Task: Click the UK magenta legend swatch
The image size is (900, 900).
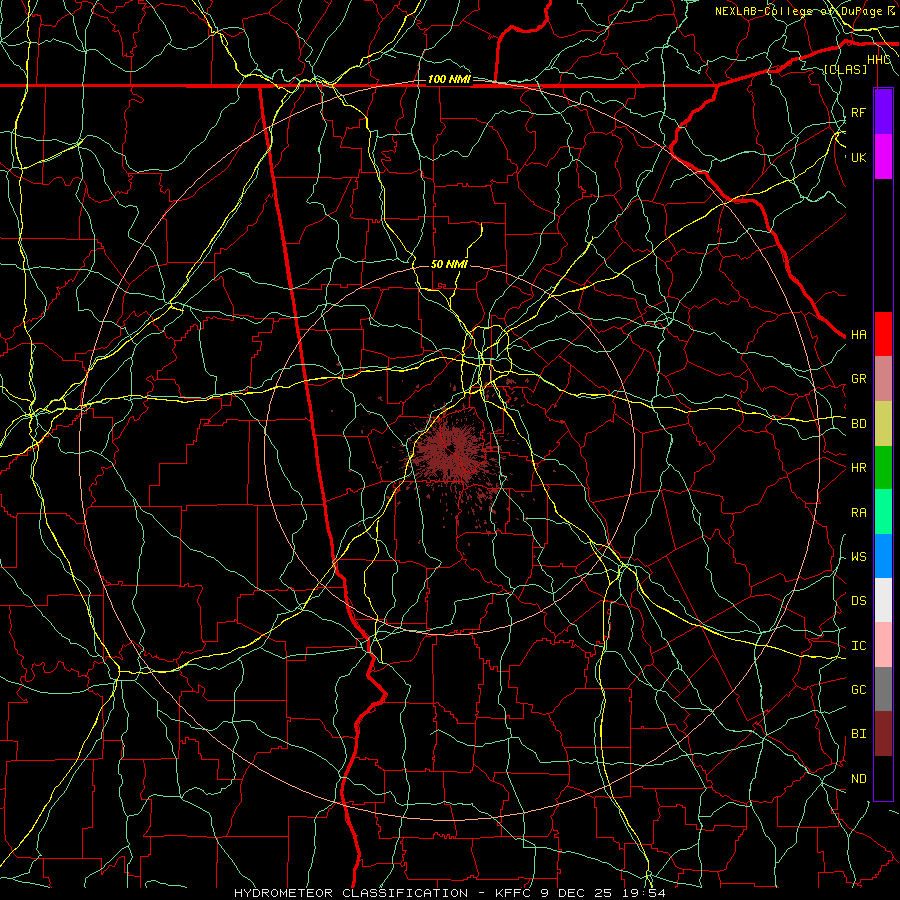Action: click(883, 156)
